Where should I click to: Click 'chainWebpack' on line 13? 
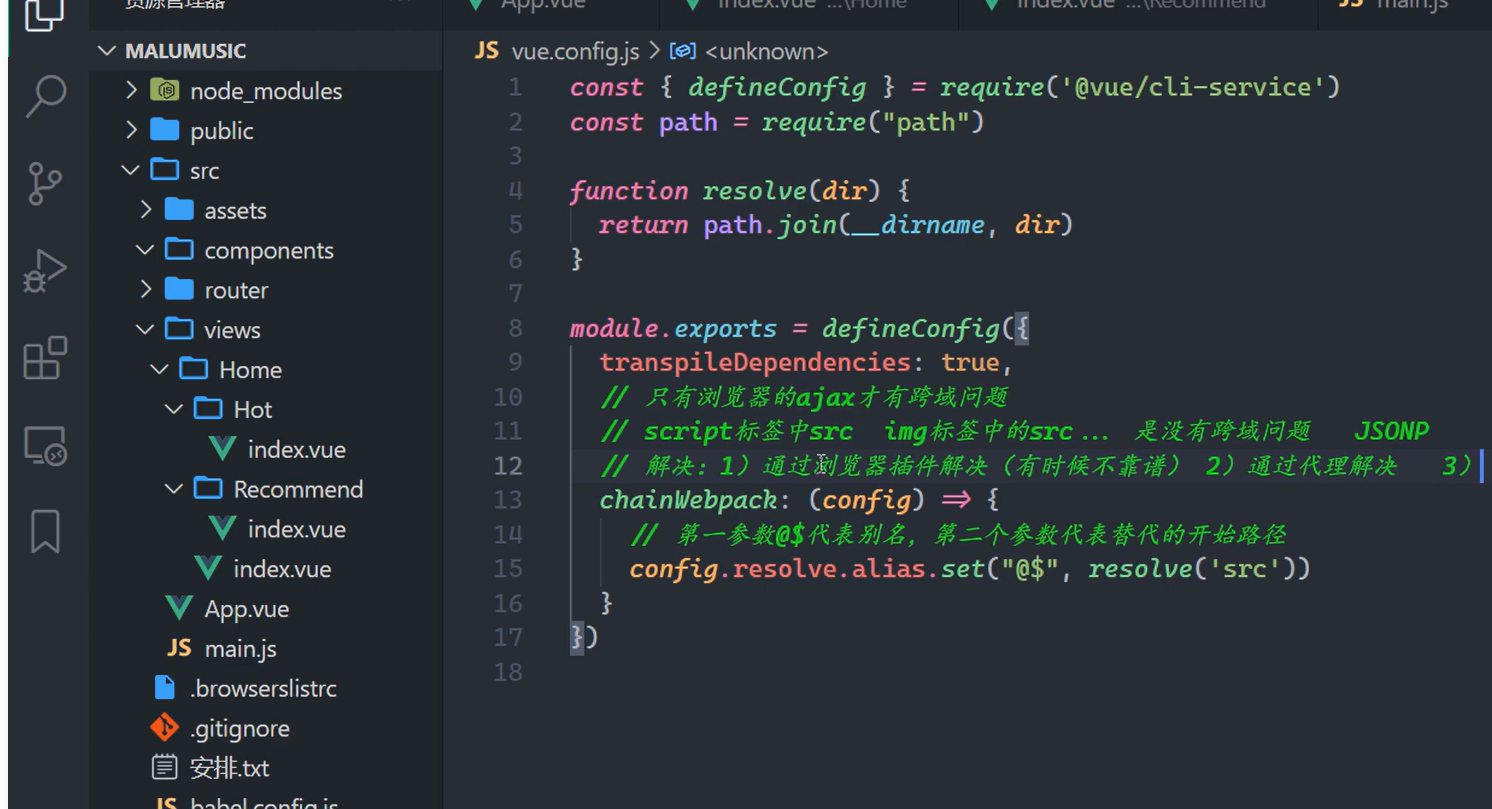(x=688, y=499)
